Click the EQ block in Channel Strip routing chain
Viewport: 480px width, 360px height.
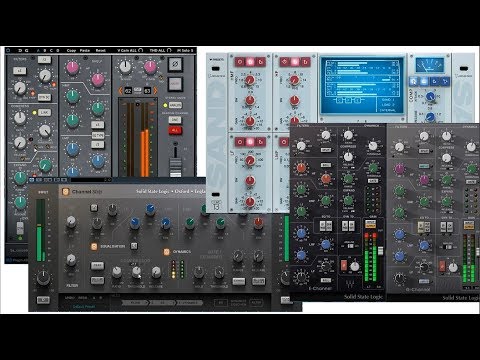(162, 303)
